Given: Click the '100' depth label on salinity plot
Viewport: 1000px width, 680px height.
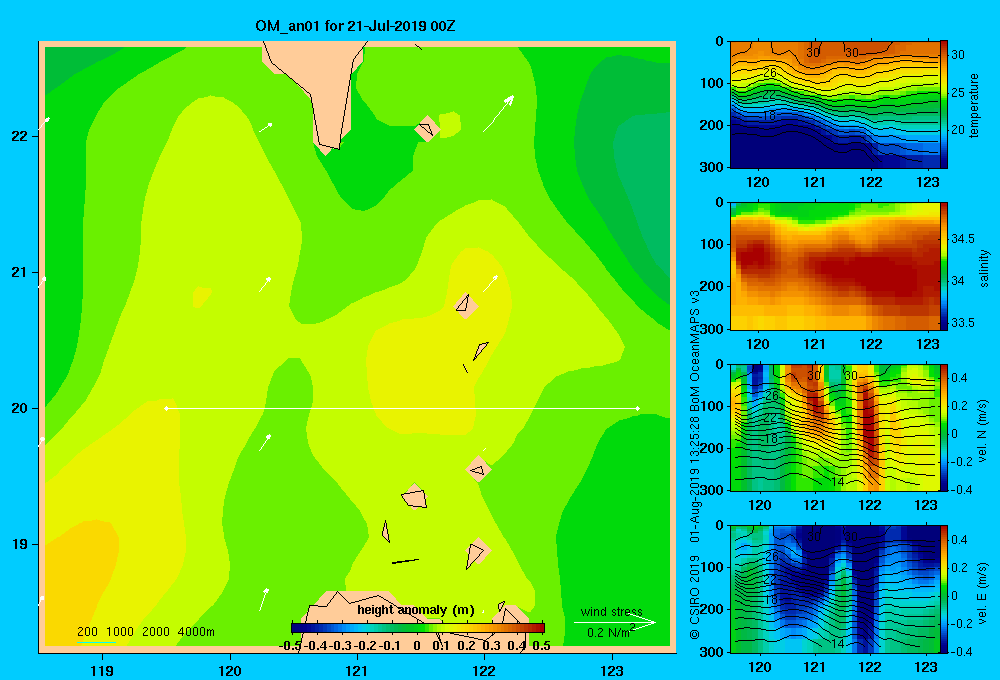Looking at the screenshot, I should [712, 244].
